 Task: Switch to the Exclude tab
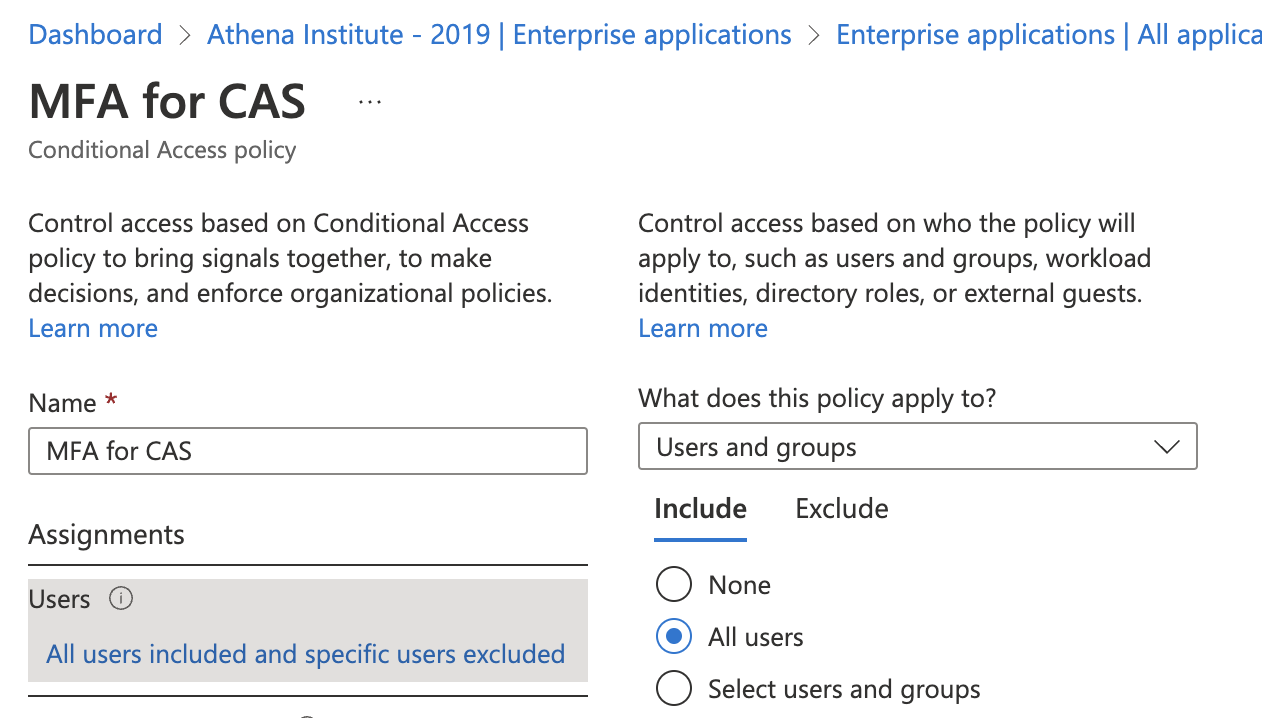click(x=841, y=509)
